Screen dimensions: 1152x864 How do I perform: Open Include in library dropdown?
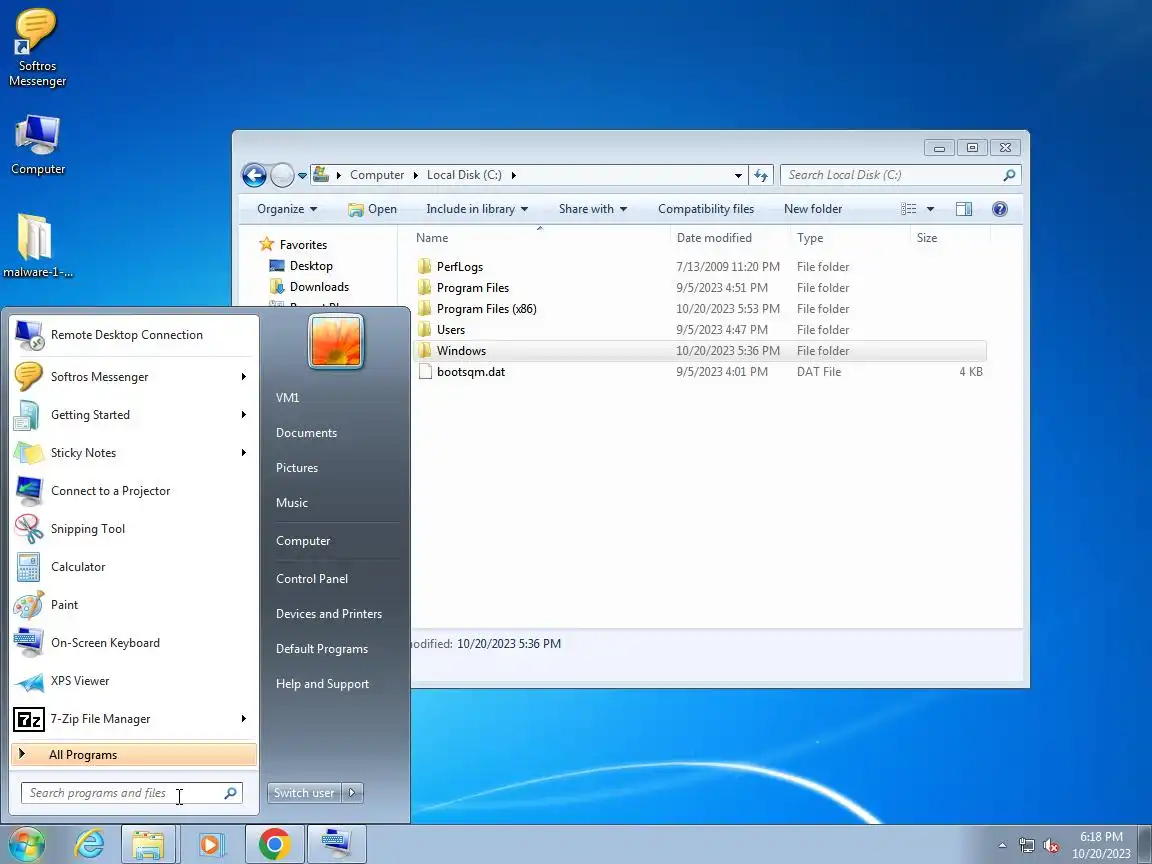click(478, 209)
